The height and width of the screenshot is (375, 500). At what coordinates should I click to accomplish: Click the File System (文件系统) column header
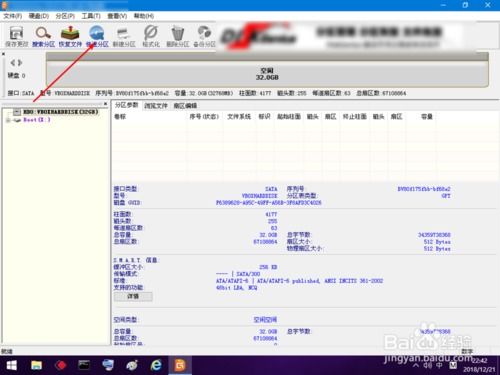239,117
